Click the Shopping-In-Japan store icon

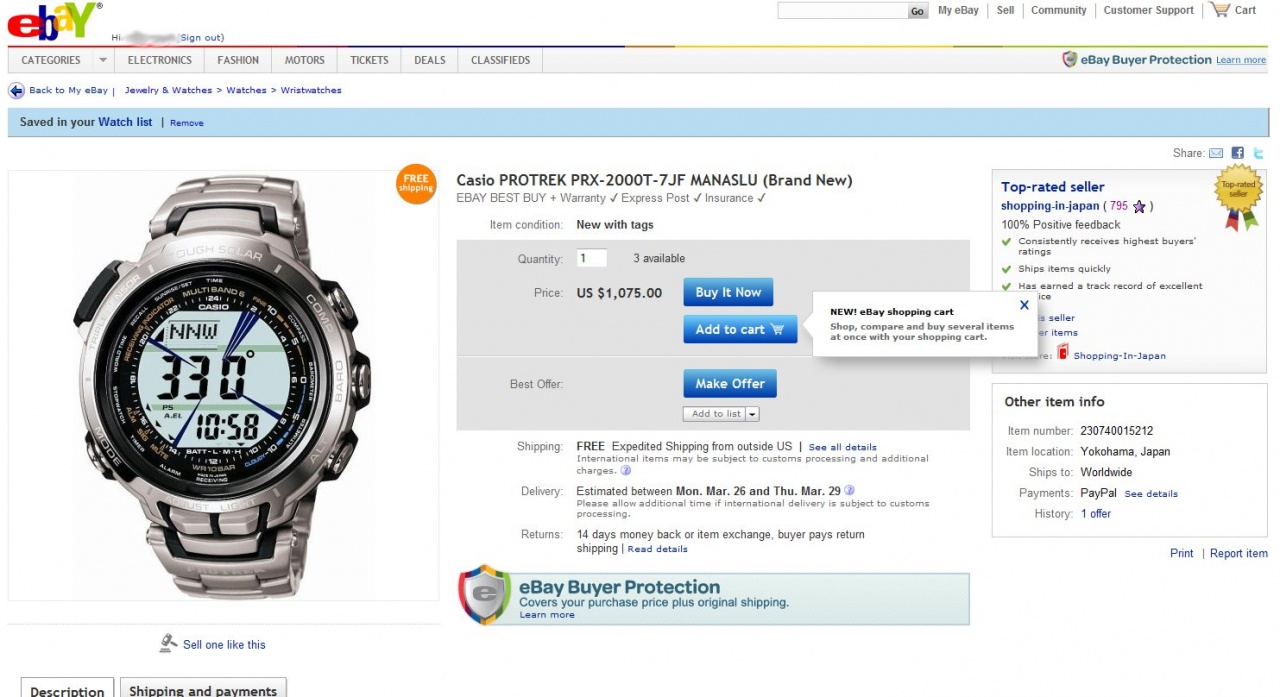[x=1063, y=352]
